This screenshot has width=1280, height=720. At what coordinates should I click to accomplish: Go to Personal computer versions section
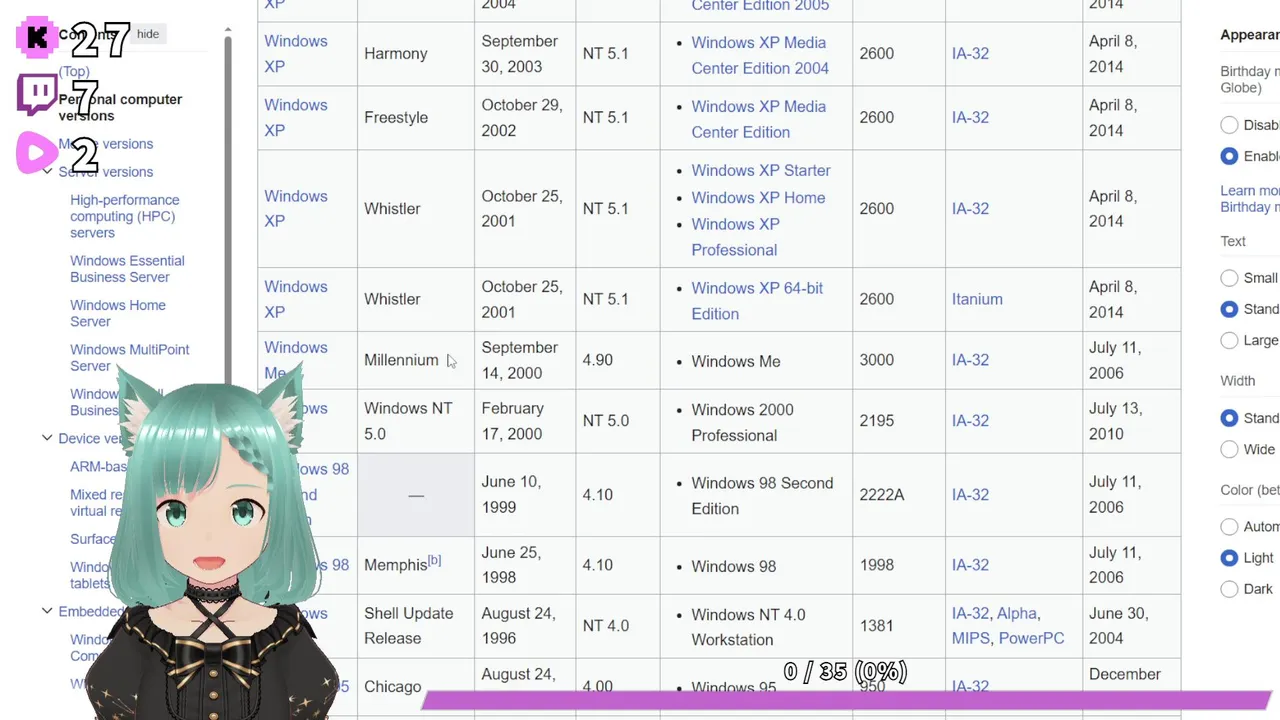tap(120, 107)
